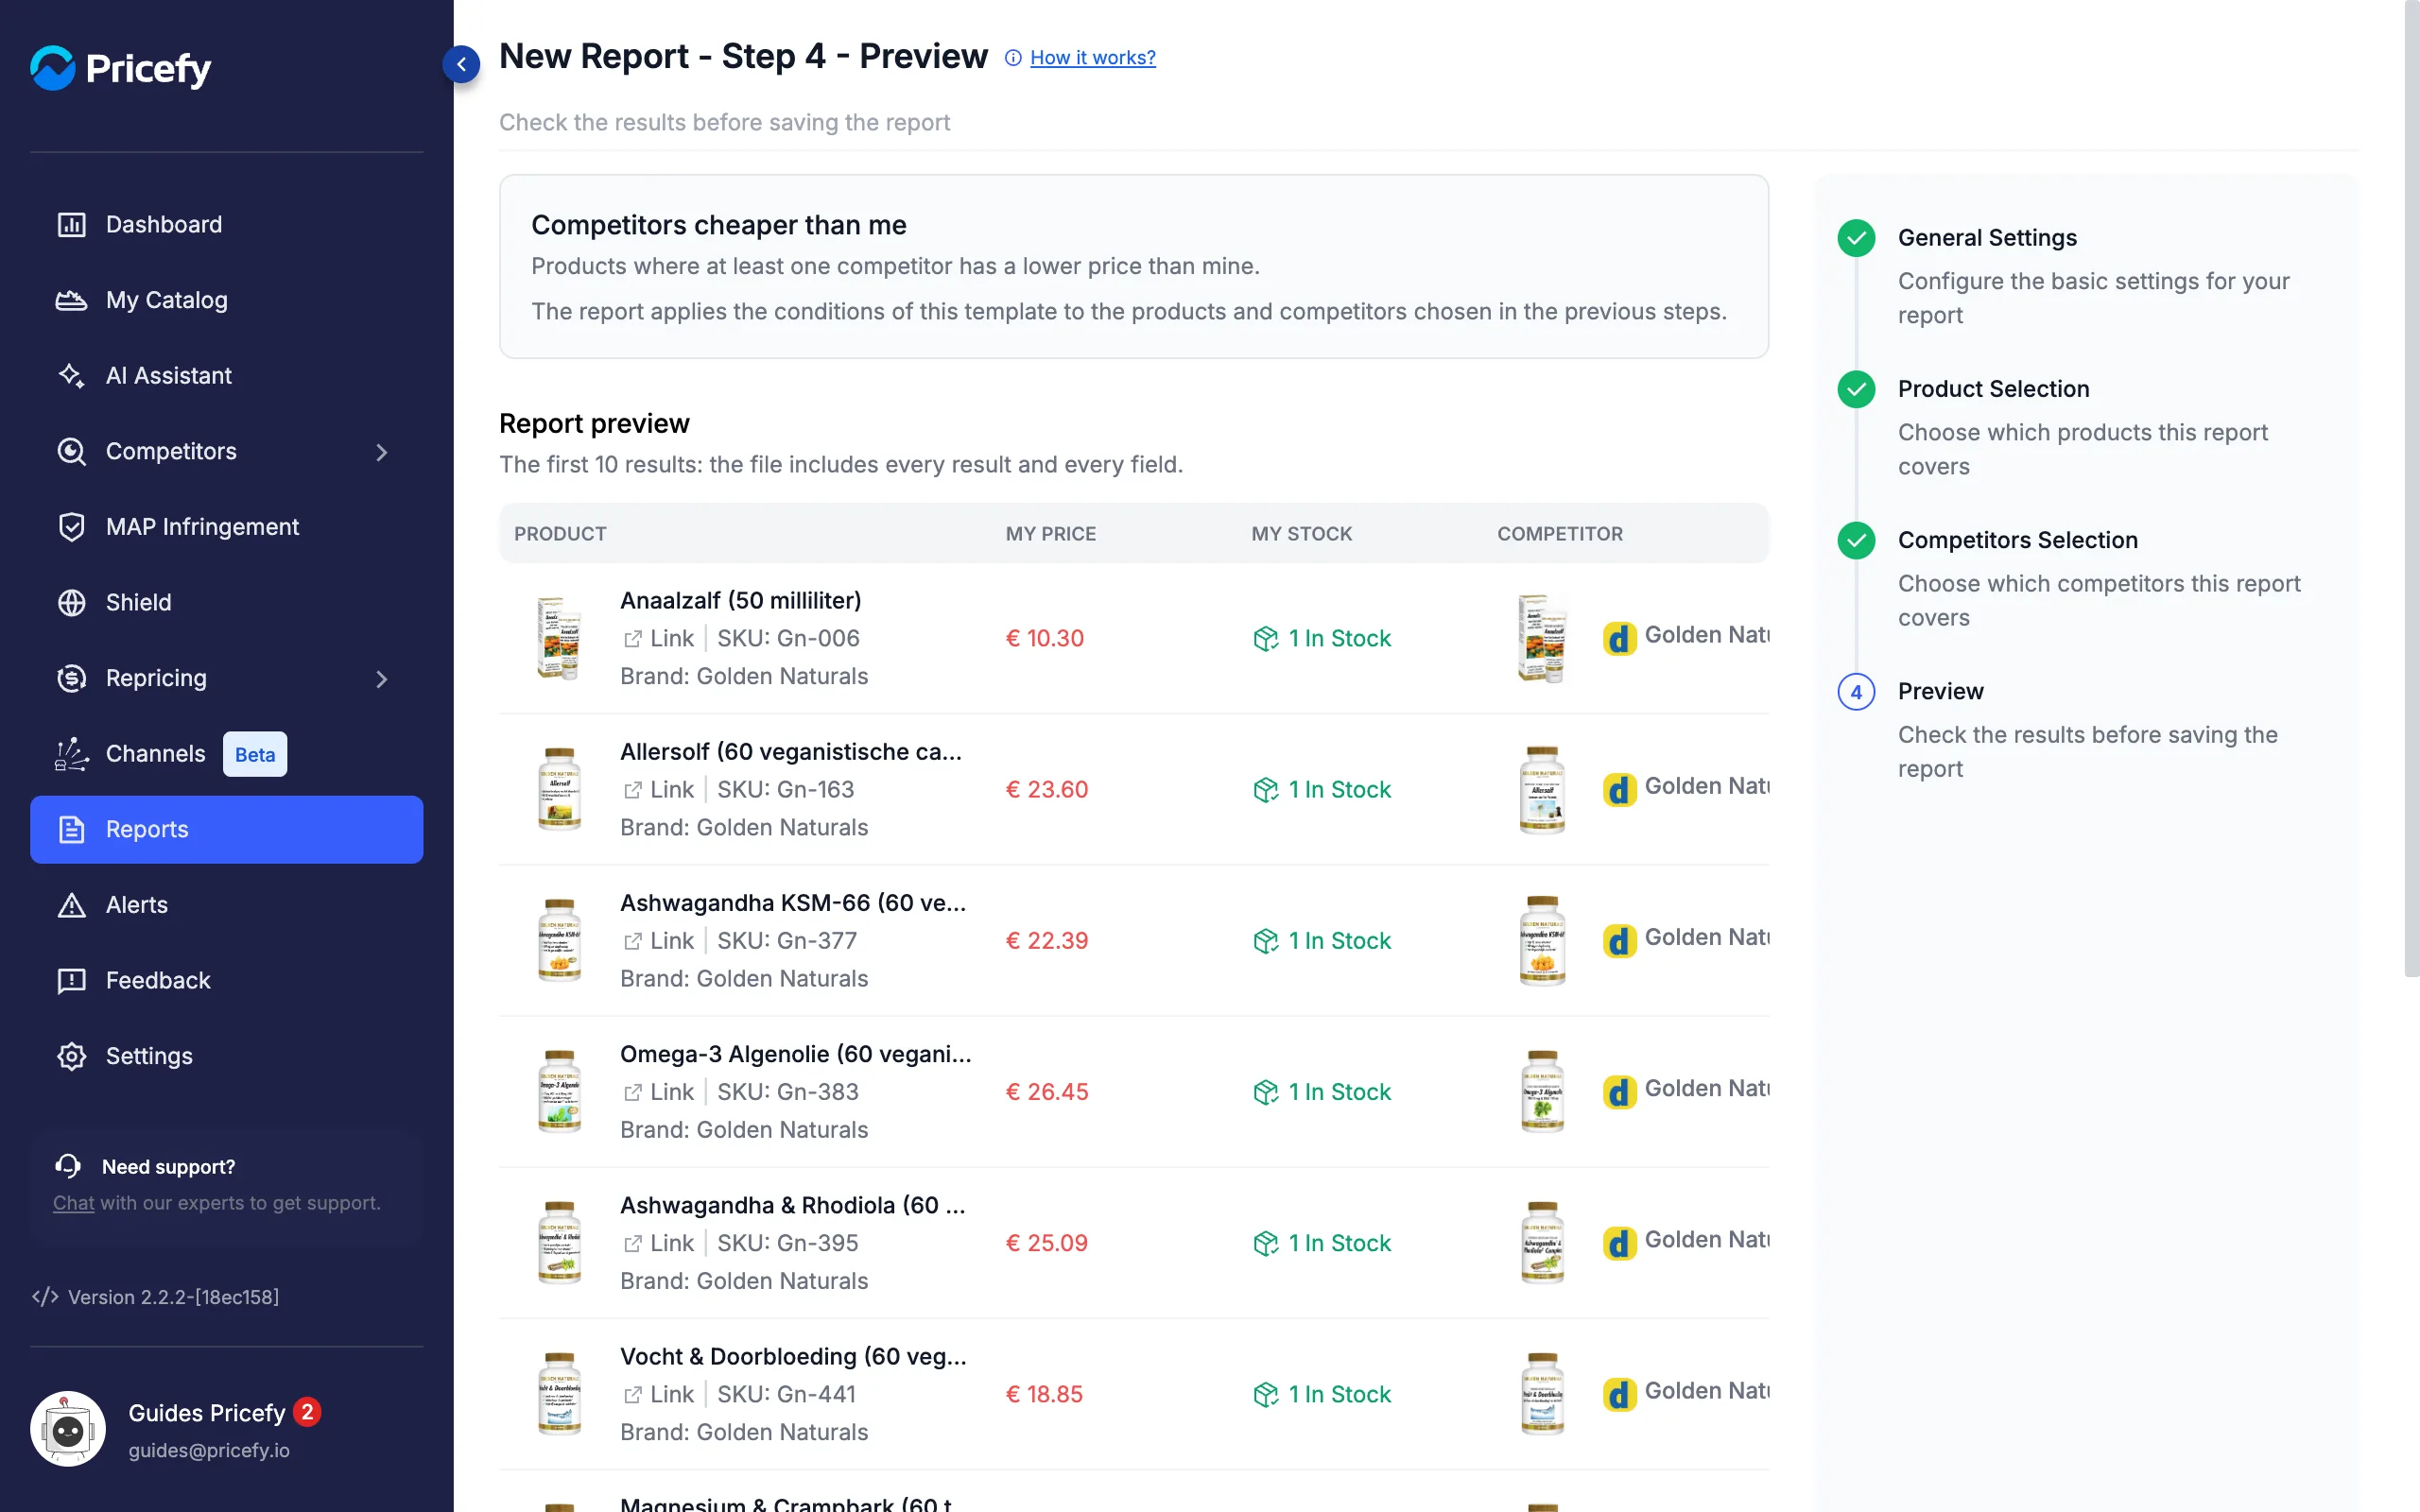Open the Ashwagandha & Rhodiola Gn-395 Link
The width and height of the screenshot is (2420, 1512).
658,1243
